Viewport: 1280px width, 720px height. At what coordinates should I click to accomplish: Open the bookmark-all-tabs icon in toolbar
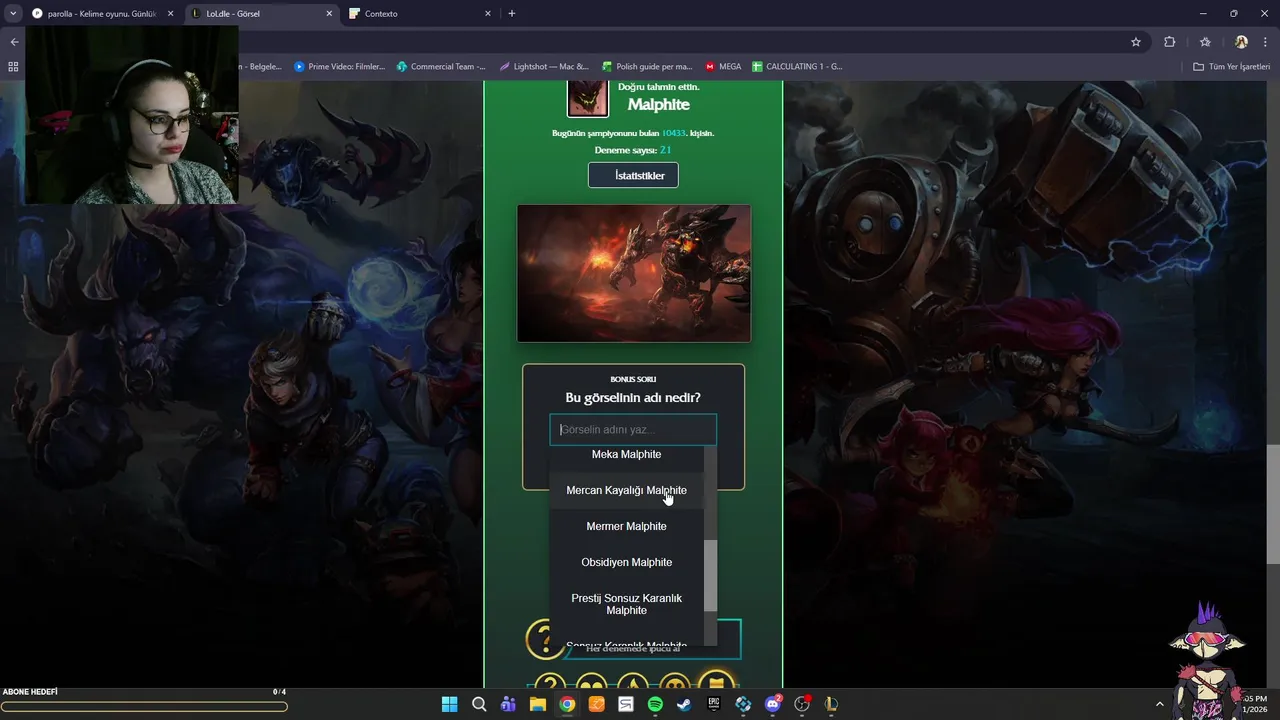(1205, 42)
